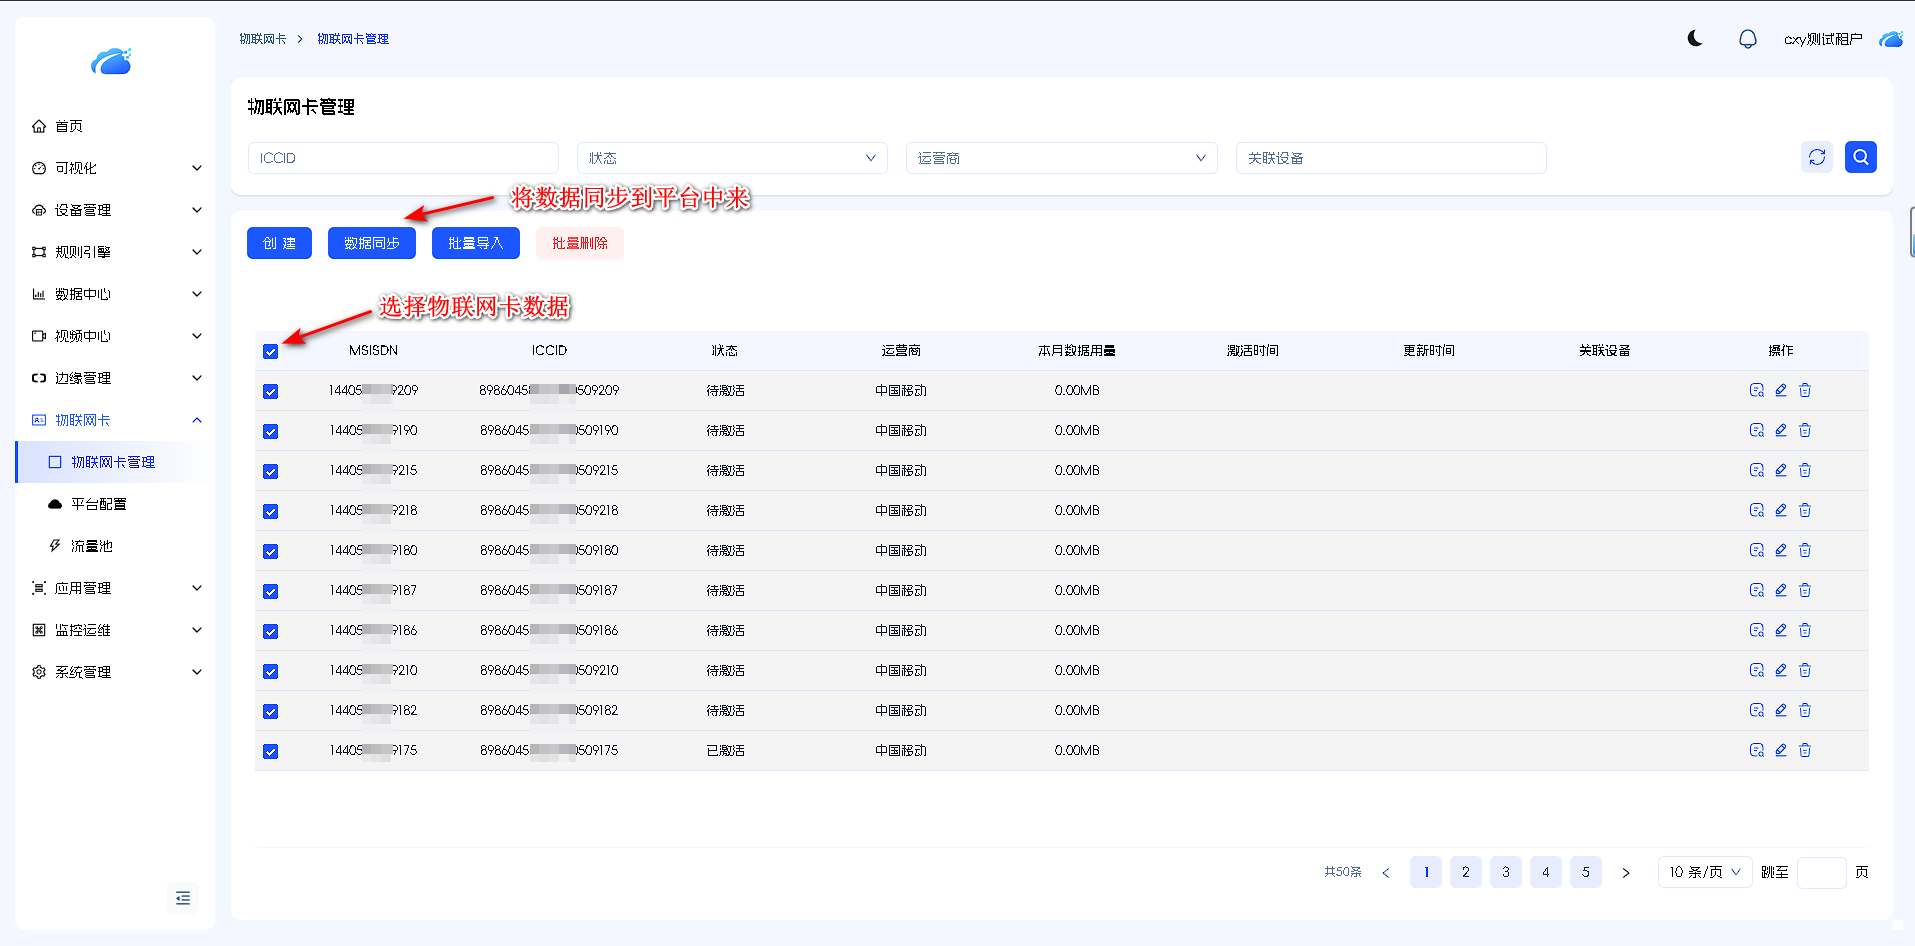This screenshot has height=946, width=1915.
Task: Delete the card with ICCID ending 509180
Action: tap(1805, 550)
